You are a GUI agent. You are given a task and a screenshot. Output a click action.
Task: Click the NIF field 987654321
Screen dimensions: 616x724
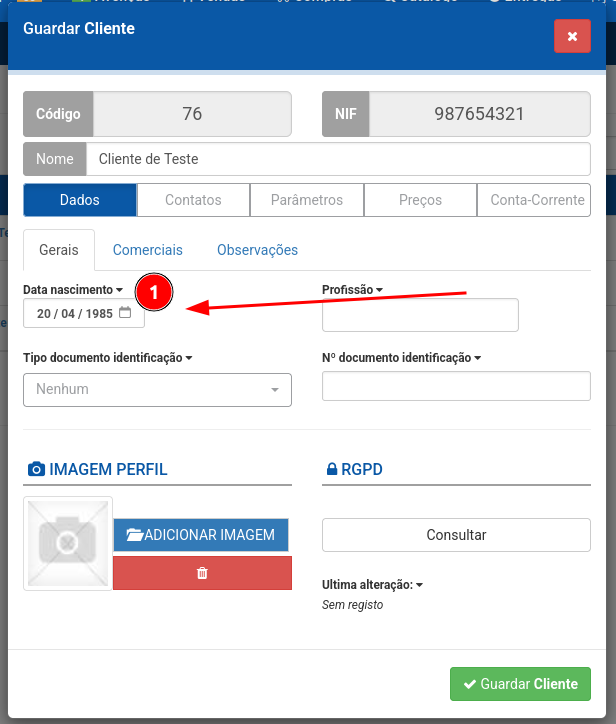tap(479, 114)
